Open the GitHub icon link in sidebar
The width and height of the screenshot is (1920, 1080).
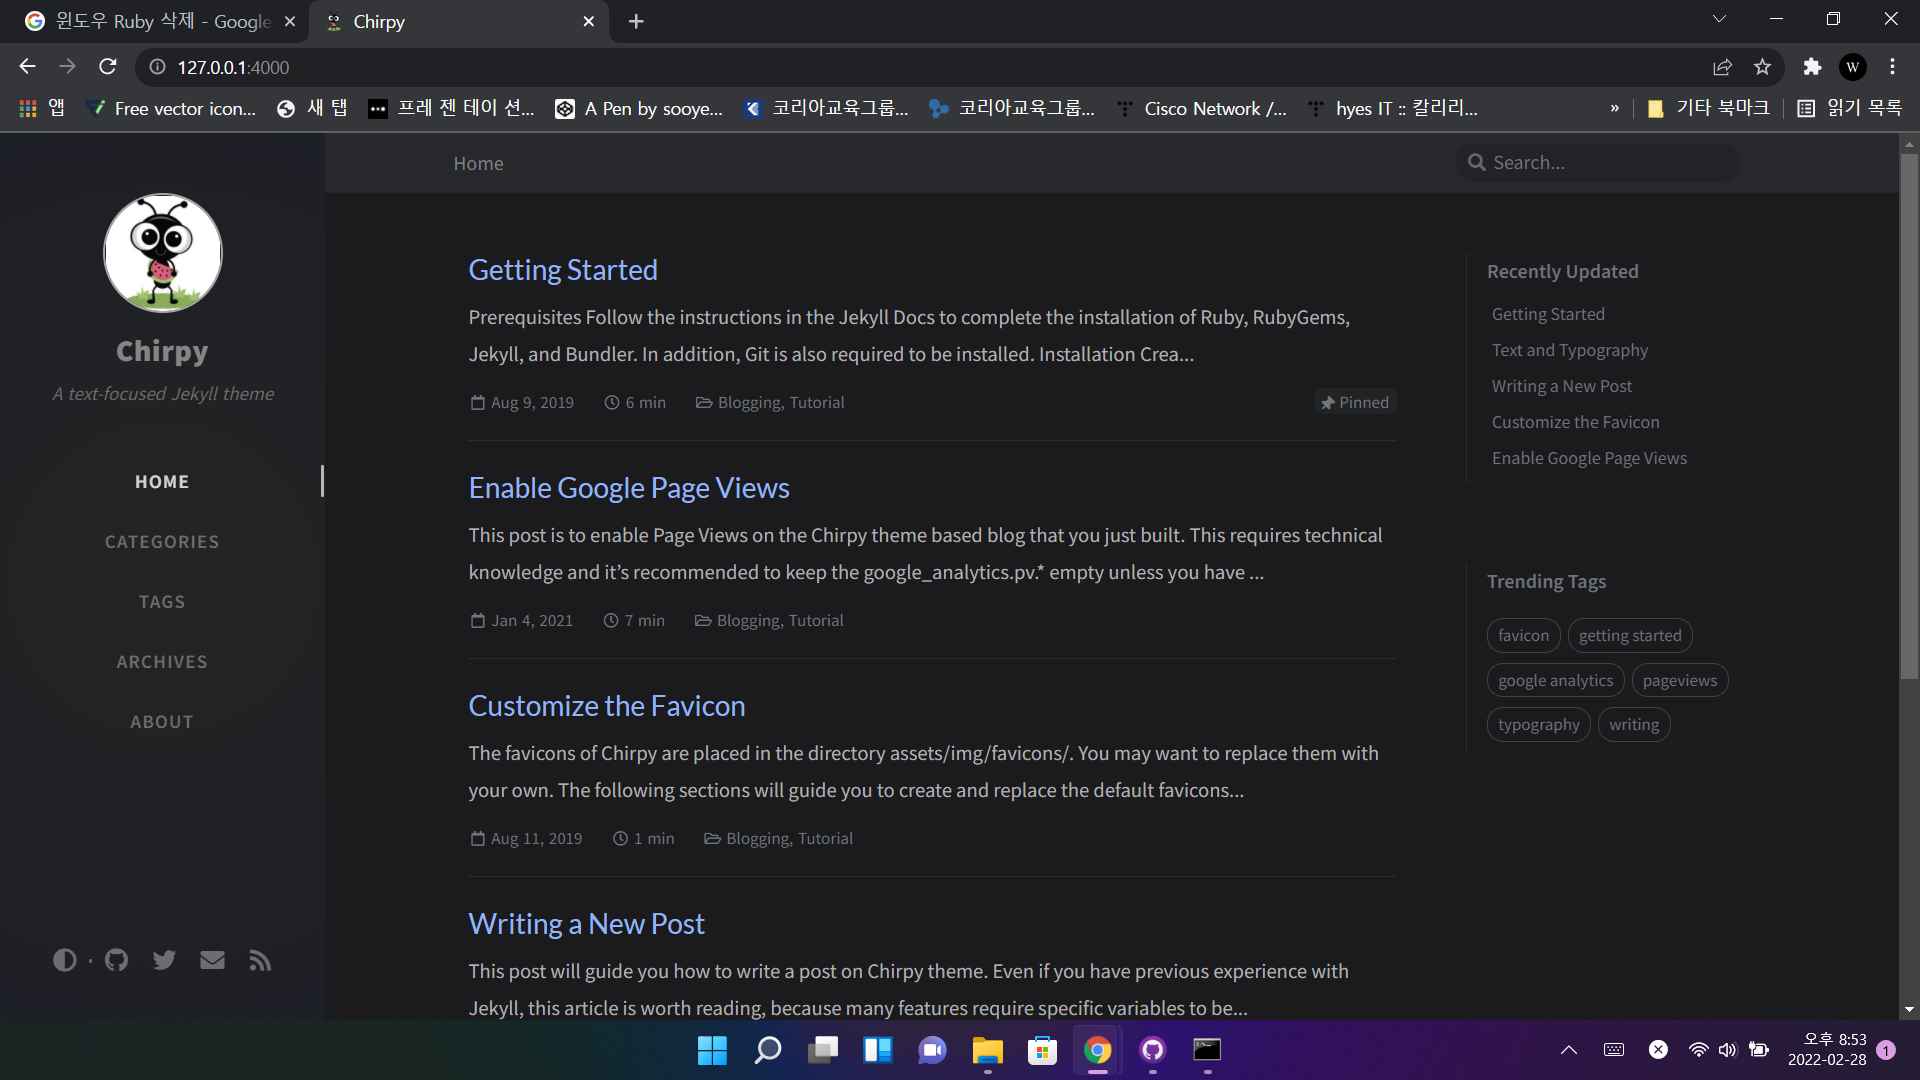tap(116, 960)
